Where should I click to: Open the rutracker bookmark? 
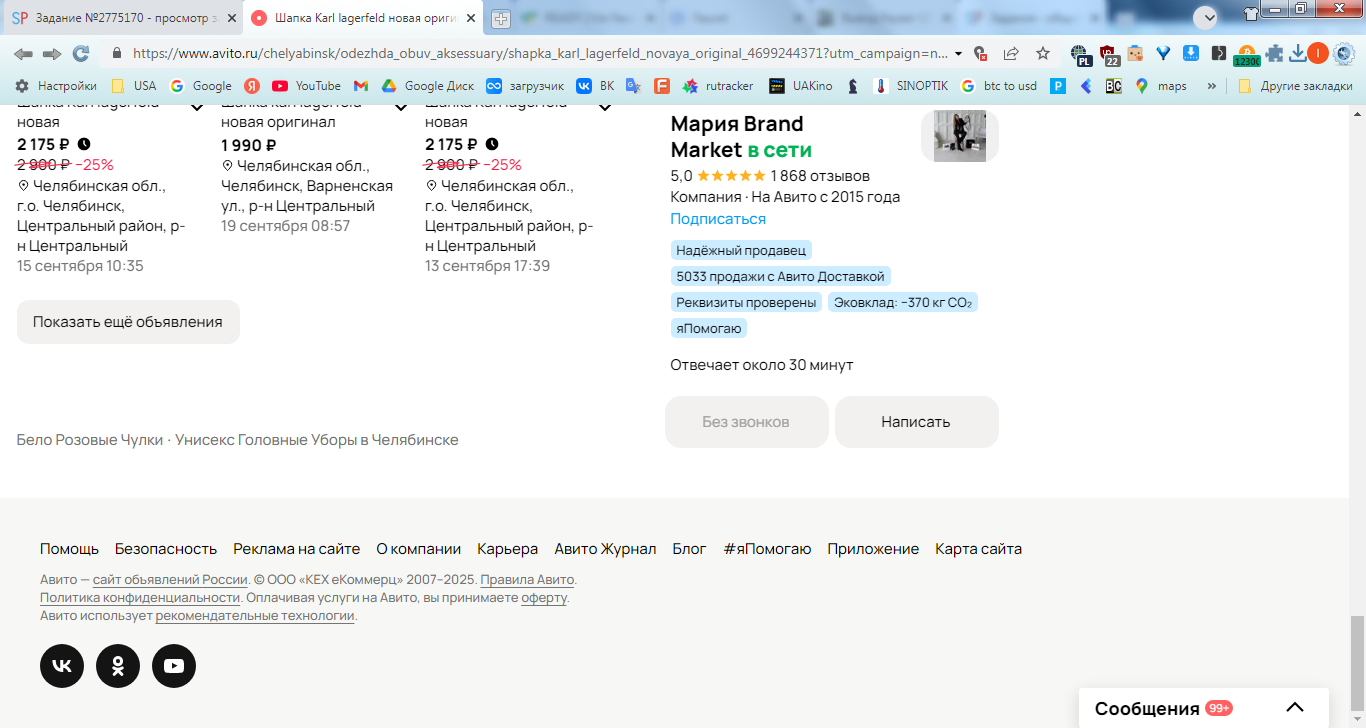[717, 86]
